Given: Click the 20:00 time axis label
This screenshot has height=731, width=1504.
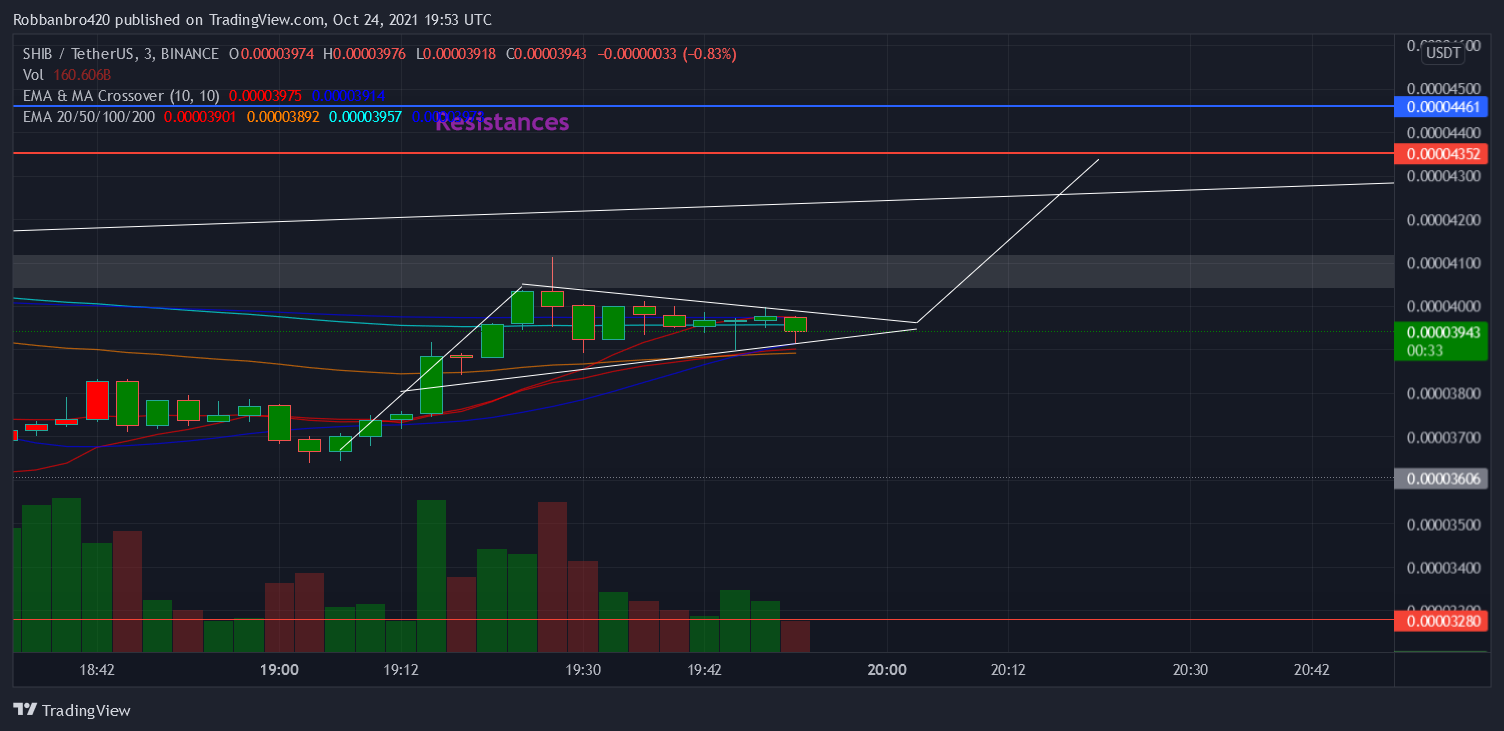Looking at the screenshot, I should pyautogui.click(x=887, y=670).
